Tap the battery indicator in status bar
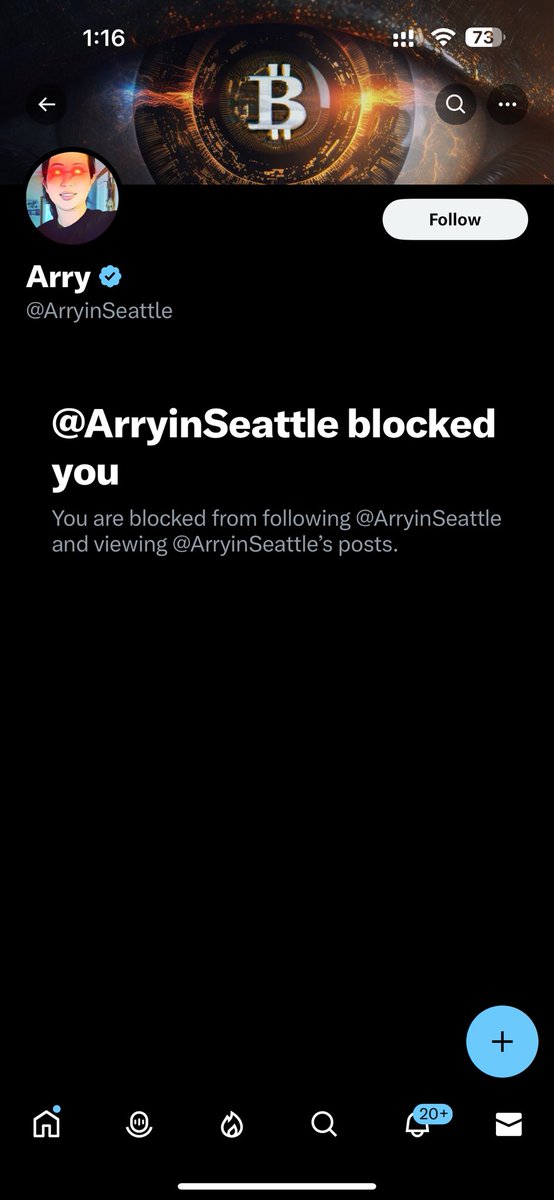The width and height of the screenshot is (554, 1200). click(x=484, y=38)
